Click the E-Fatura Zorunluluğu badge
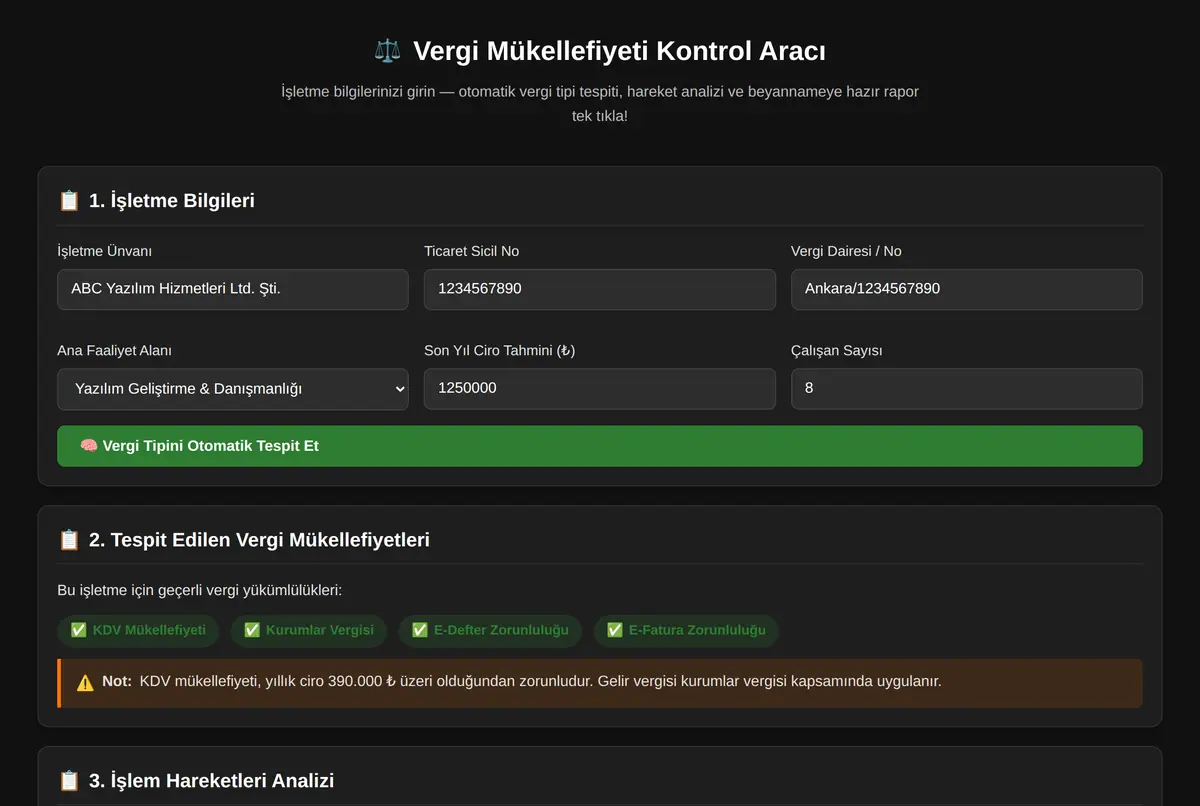Image resolution: width=1200 pixels, height=806 pixels. pyautogui.click(x=686, y=630)
